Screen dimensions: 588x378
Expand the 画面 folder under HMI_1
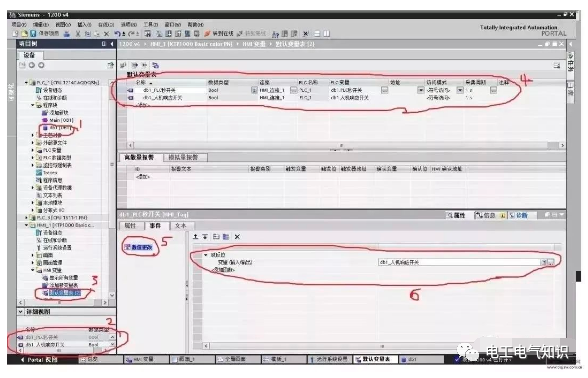[33, 255]
